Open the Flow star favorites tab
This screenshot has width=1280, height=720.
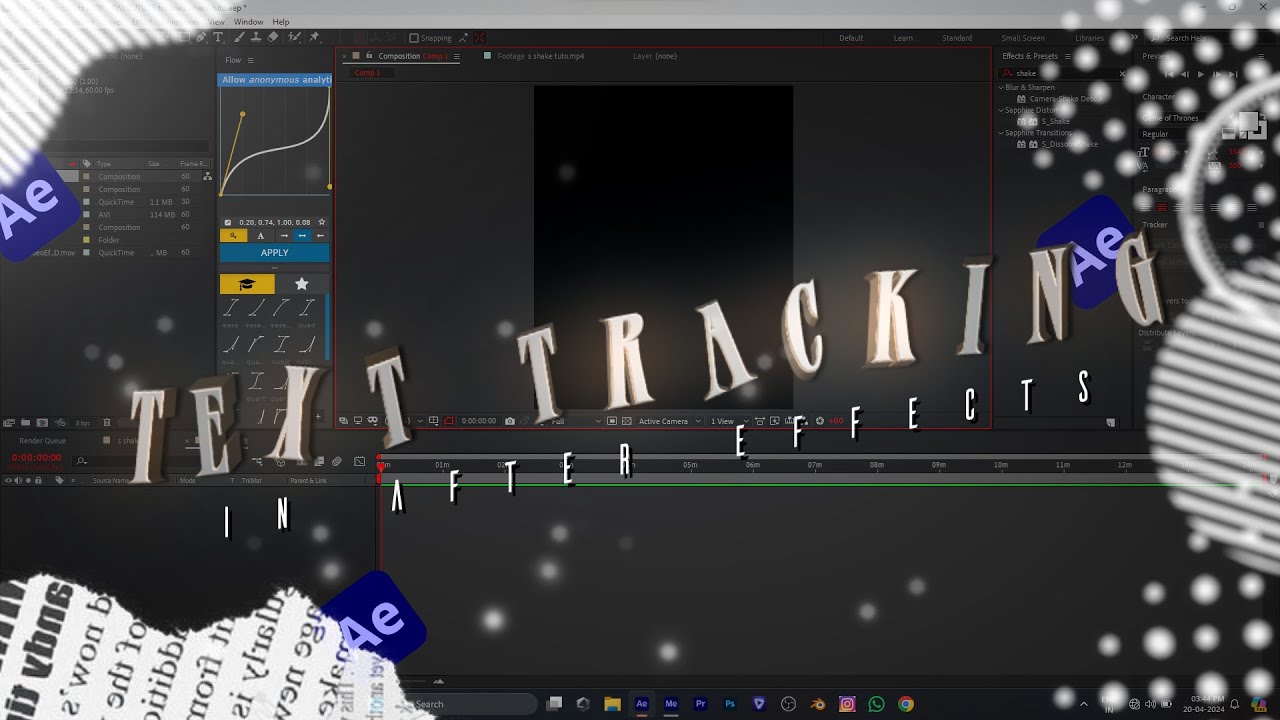click(x=301, y=284)
